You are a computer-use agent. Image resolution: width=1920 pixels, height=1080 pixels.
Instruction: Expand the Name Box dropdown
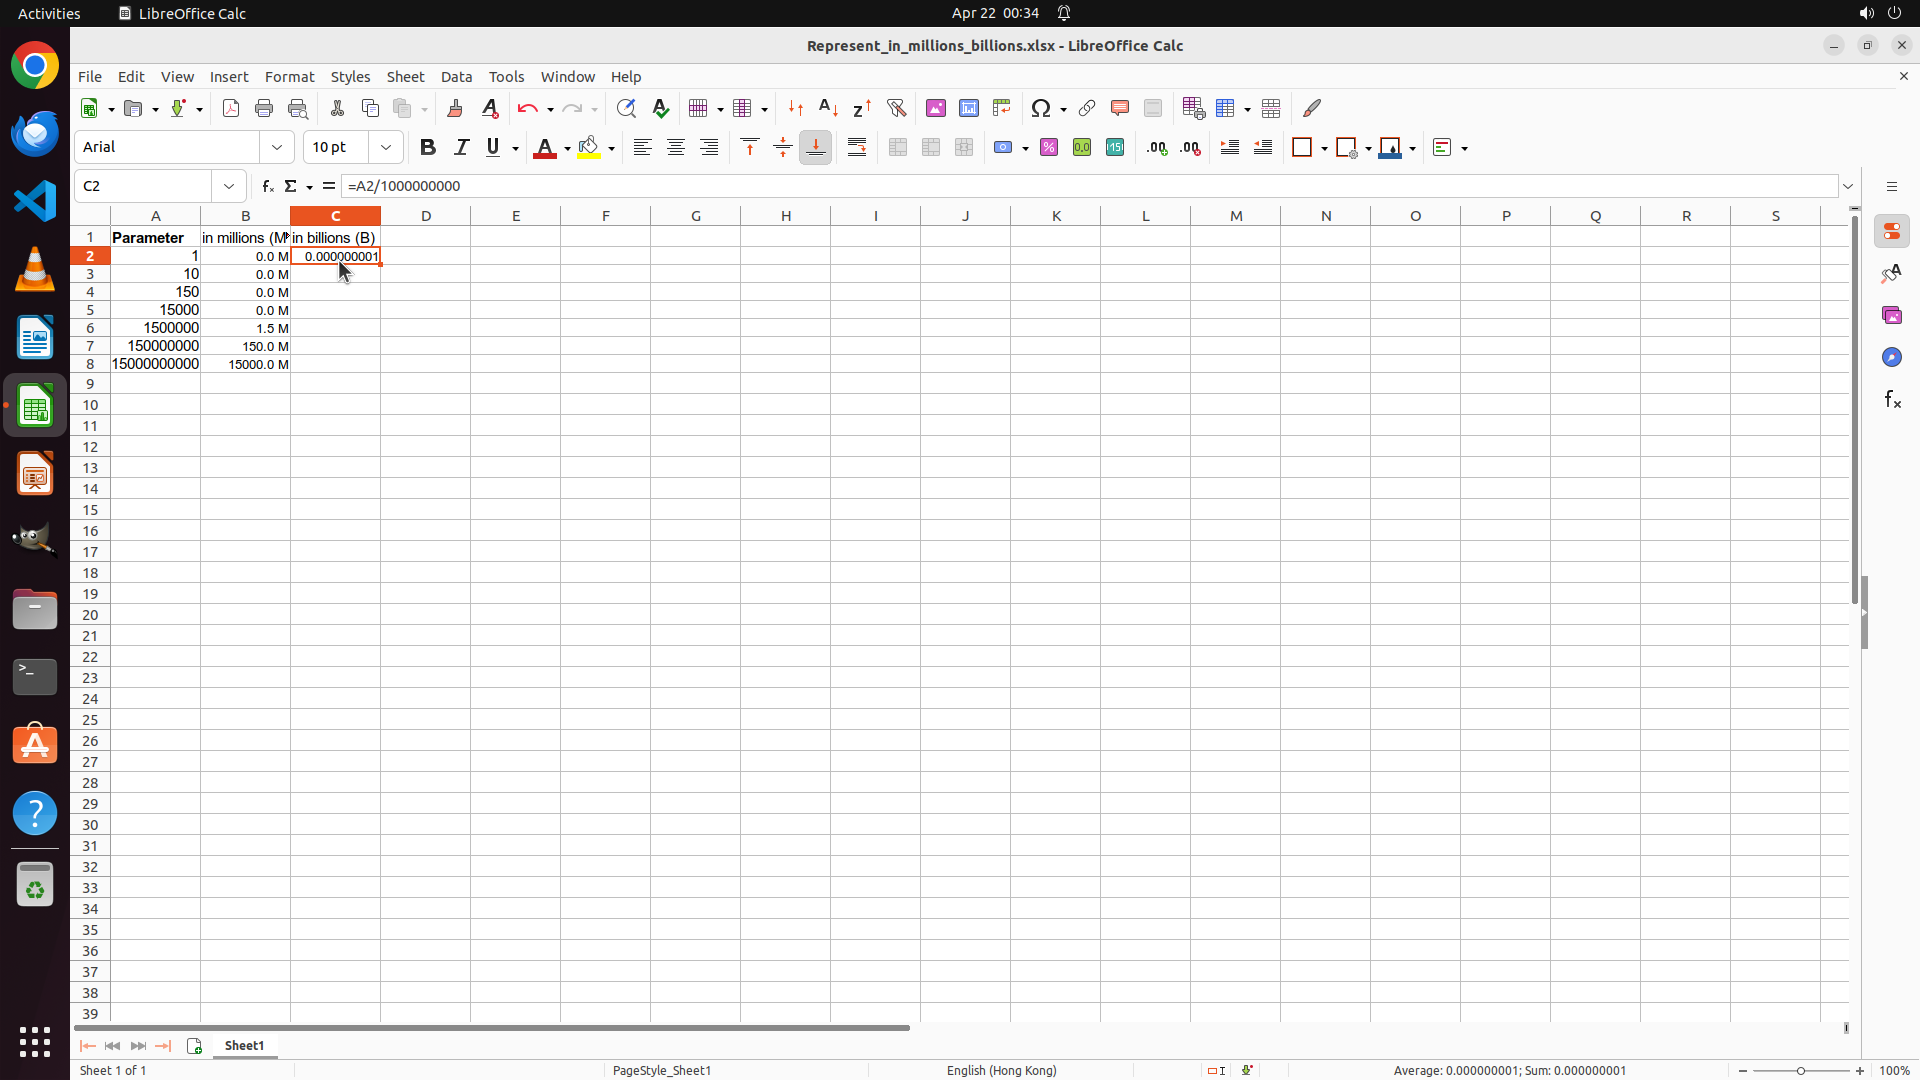[229, 186]
